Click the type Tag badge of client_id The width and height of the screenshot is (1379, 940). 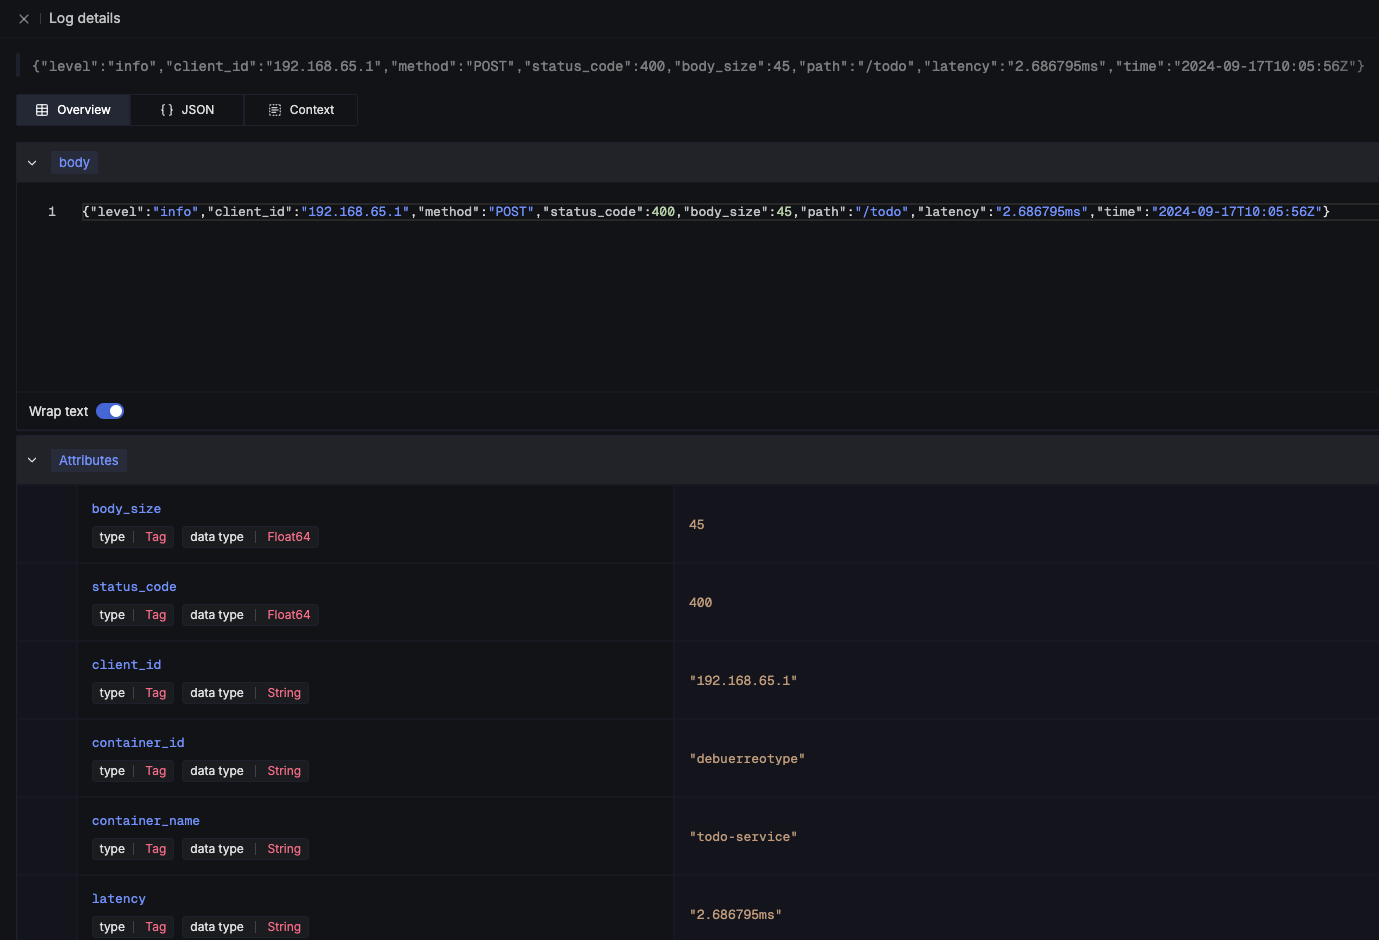tap(133, 693)
